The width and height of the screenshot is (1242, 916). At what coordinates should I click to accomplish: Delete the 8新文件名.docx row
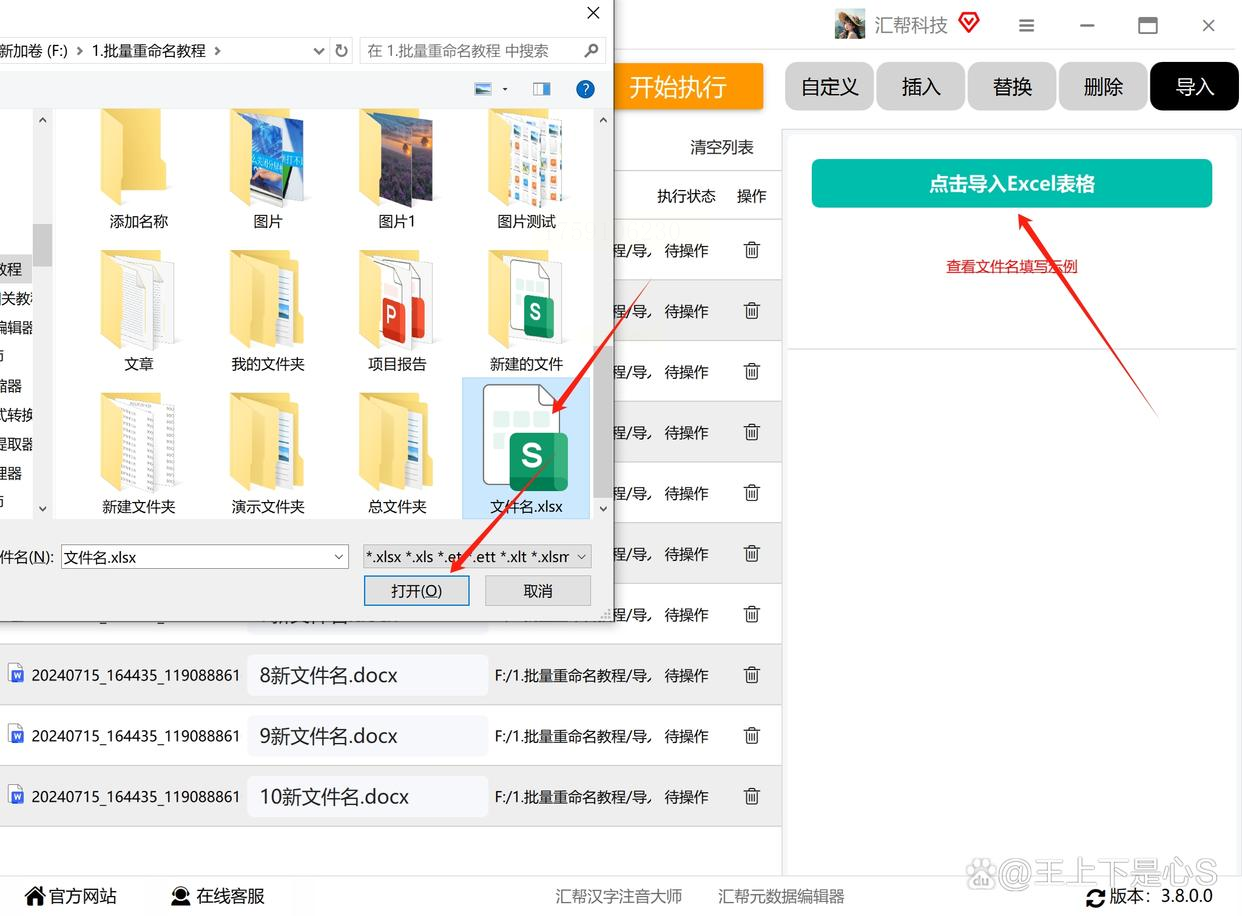752,675
